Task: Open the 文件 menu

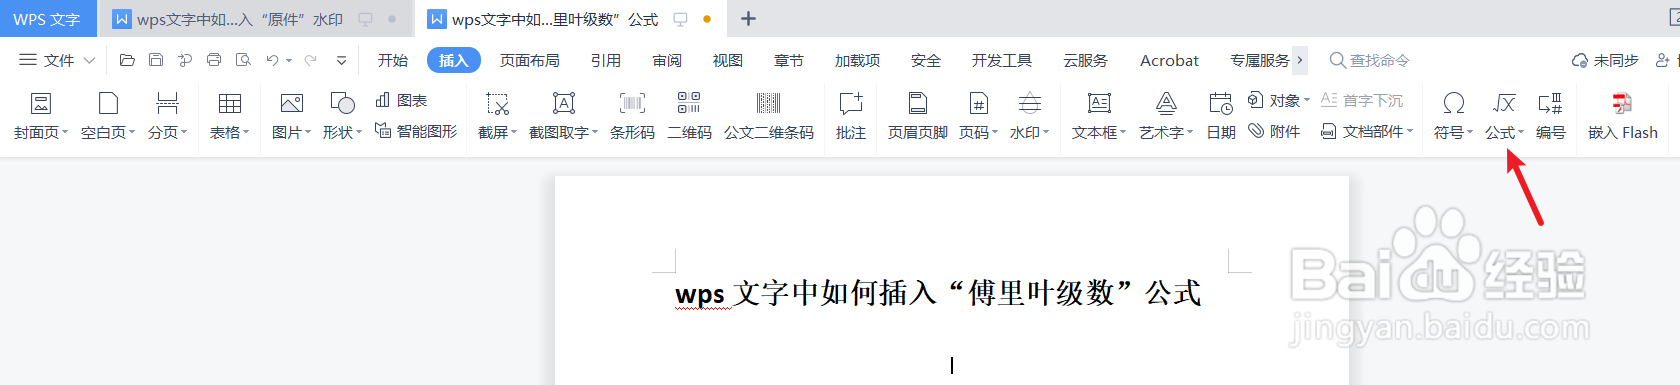Action: point(57,60)
